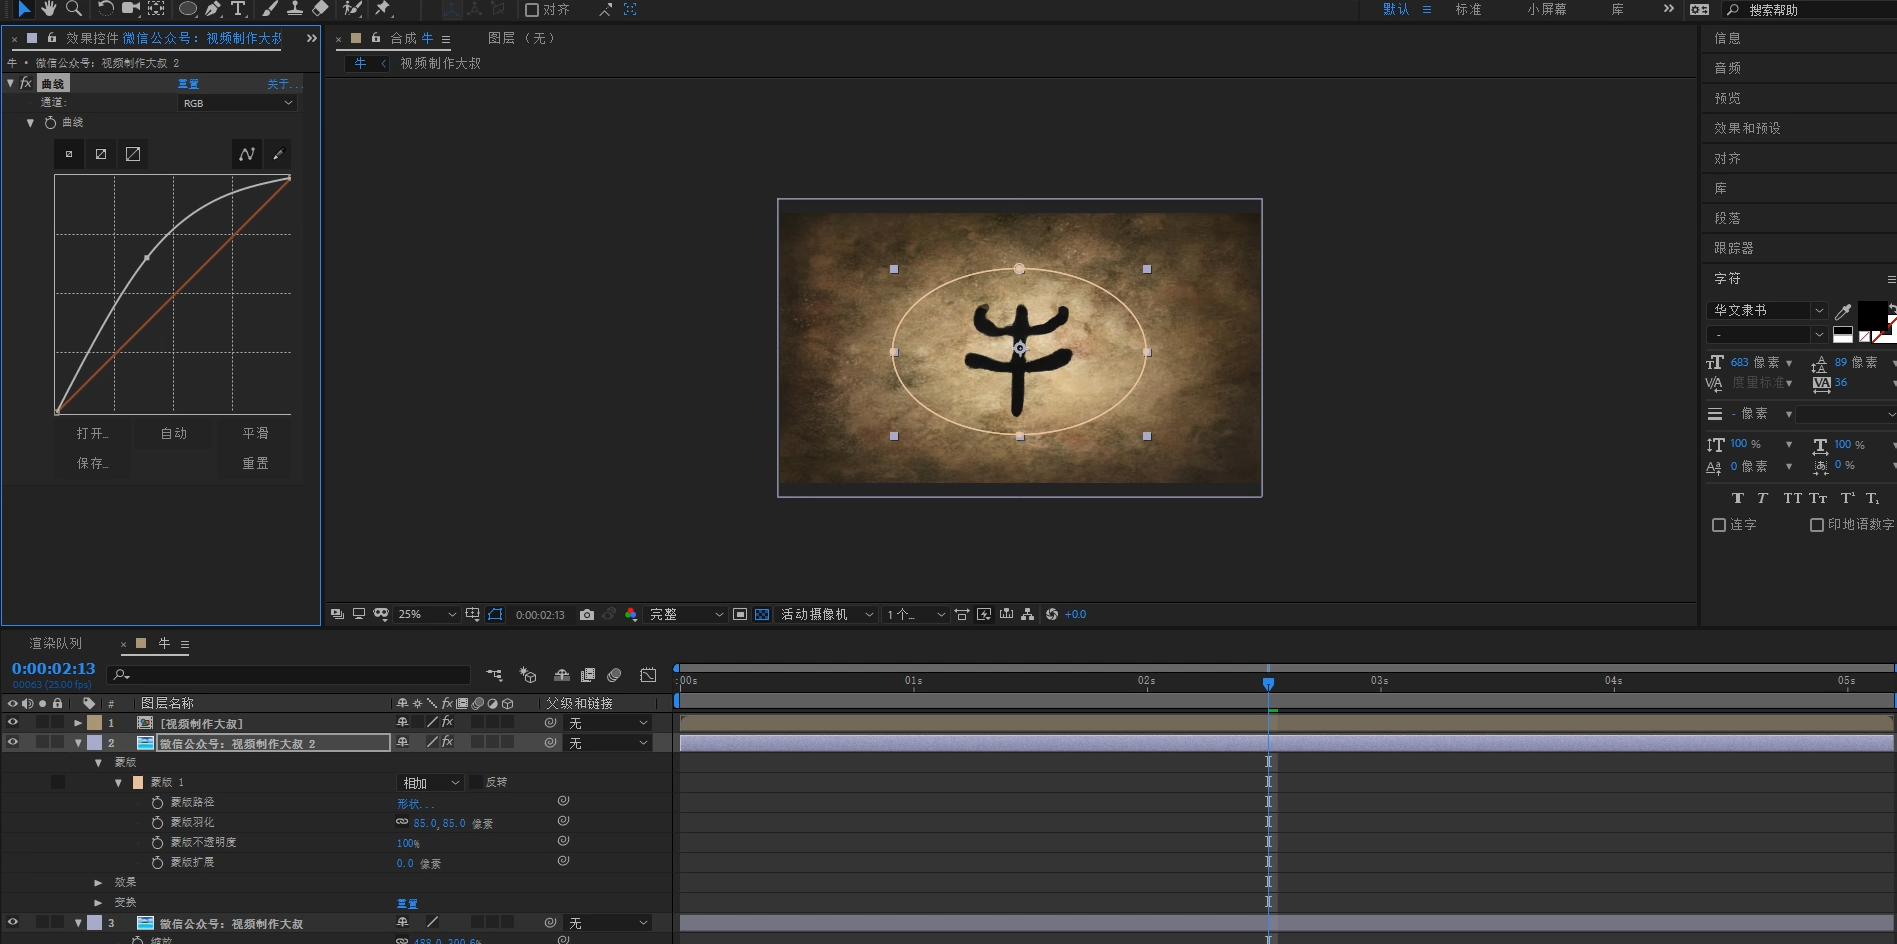The image size is (1897, 944).
Task: Toggle transparency grid in the viewer
Action: coord(762,614)
